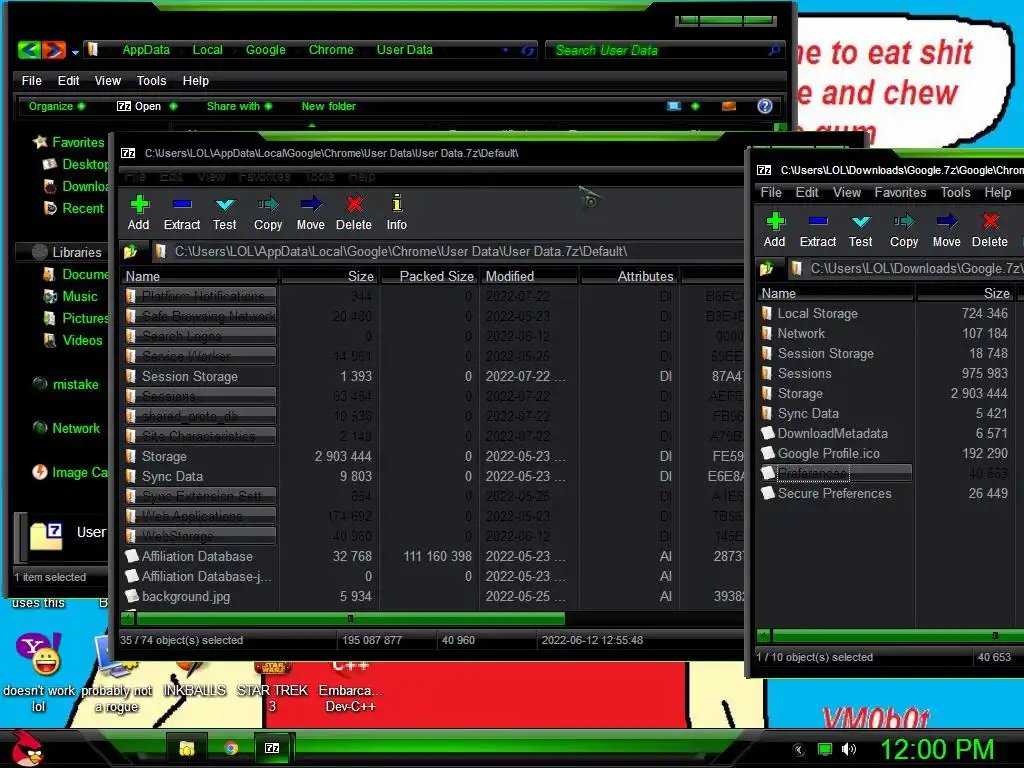The height and width of the screenshot is (768, 1024).
Task: Open the taskbar file explorer icon
Action: 187,748
